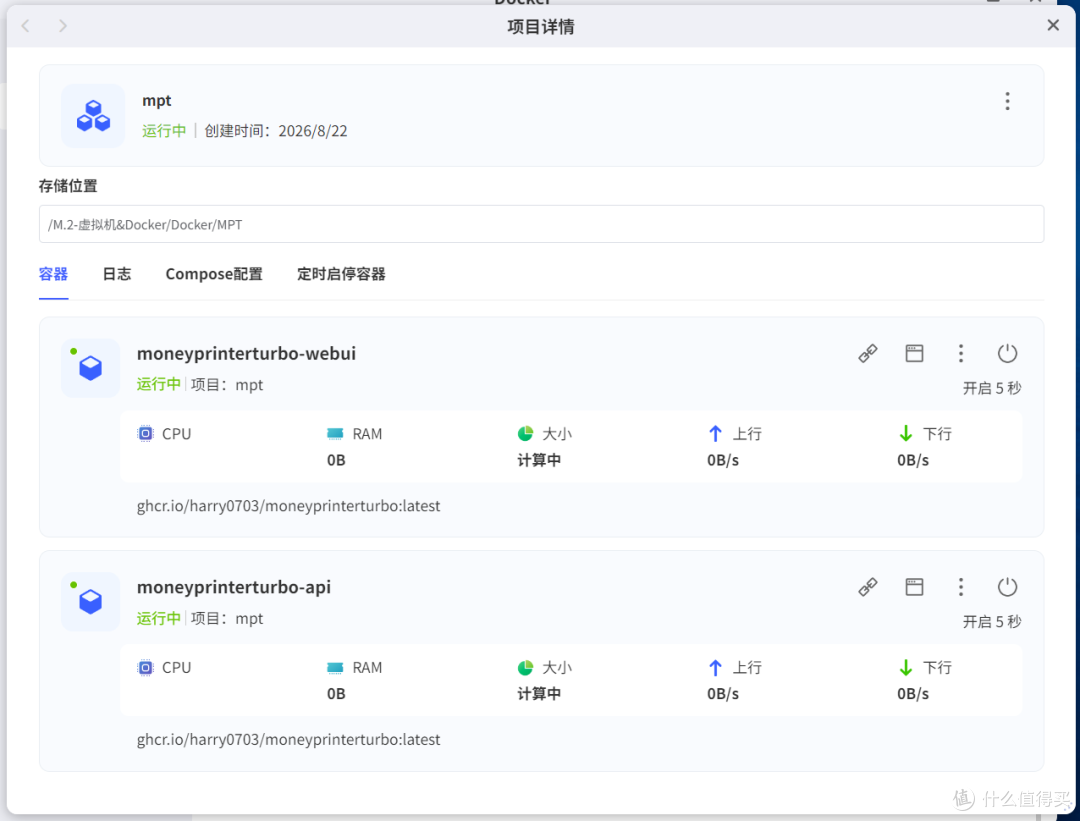Screen dimensions: 1080x821
Task: Open terminal window icon for moneyprinterturbo-api
Action: coord(914,587)
